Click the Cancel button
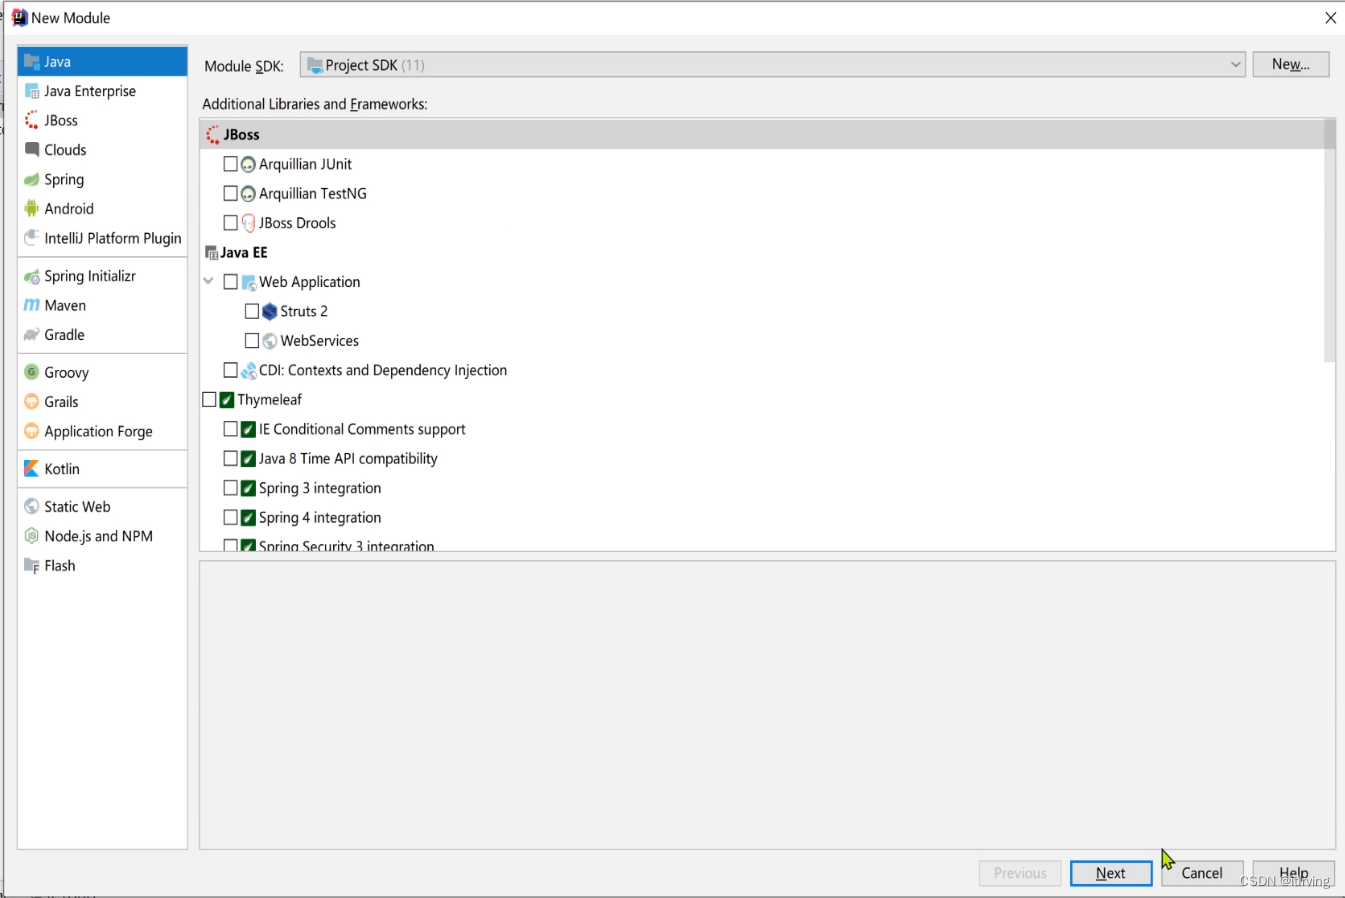This screenshot has width=1345, height=898. pos(1202,873)
